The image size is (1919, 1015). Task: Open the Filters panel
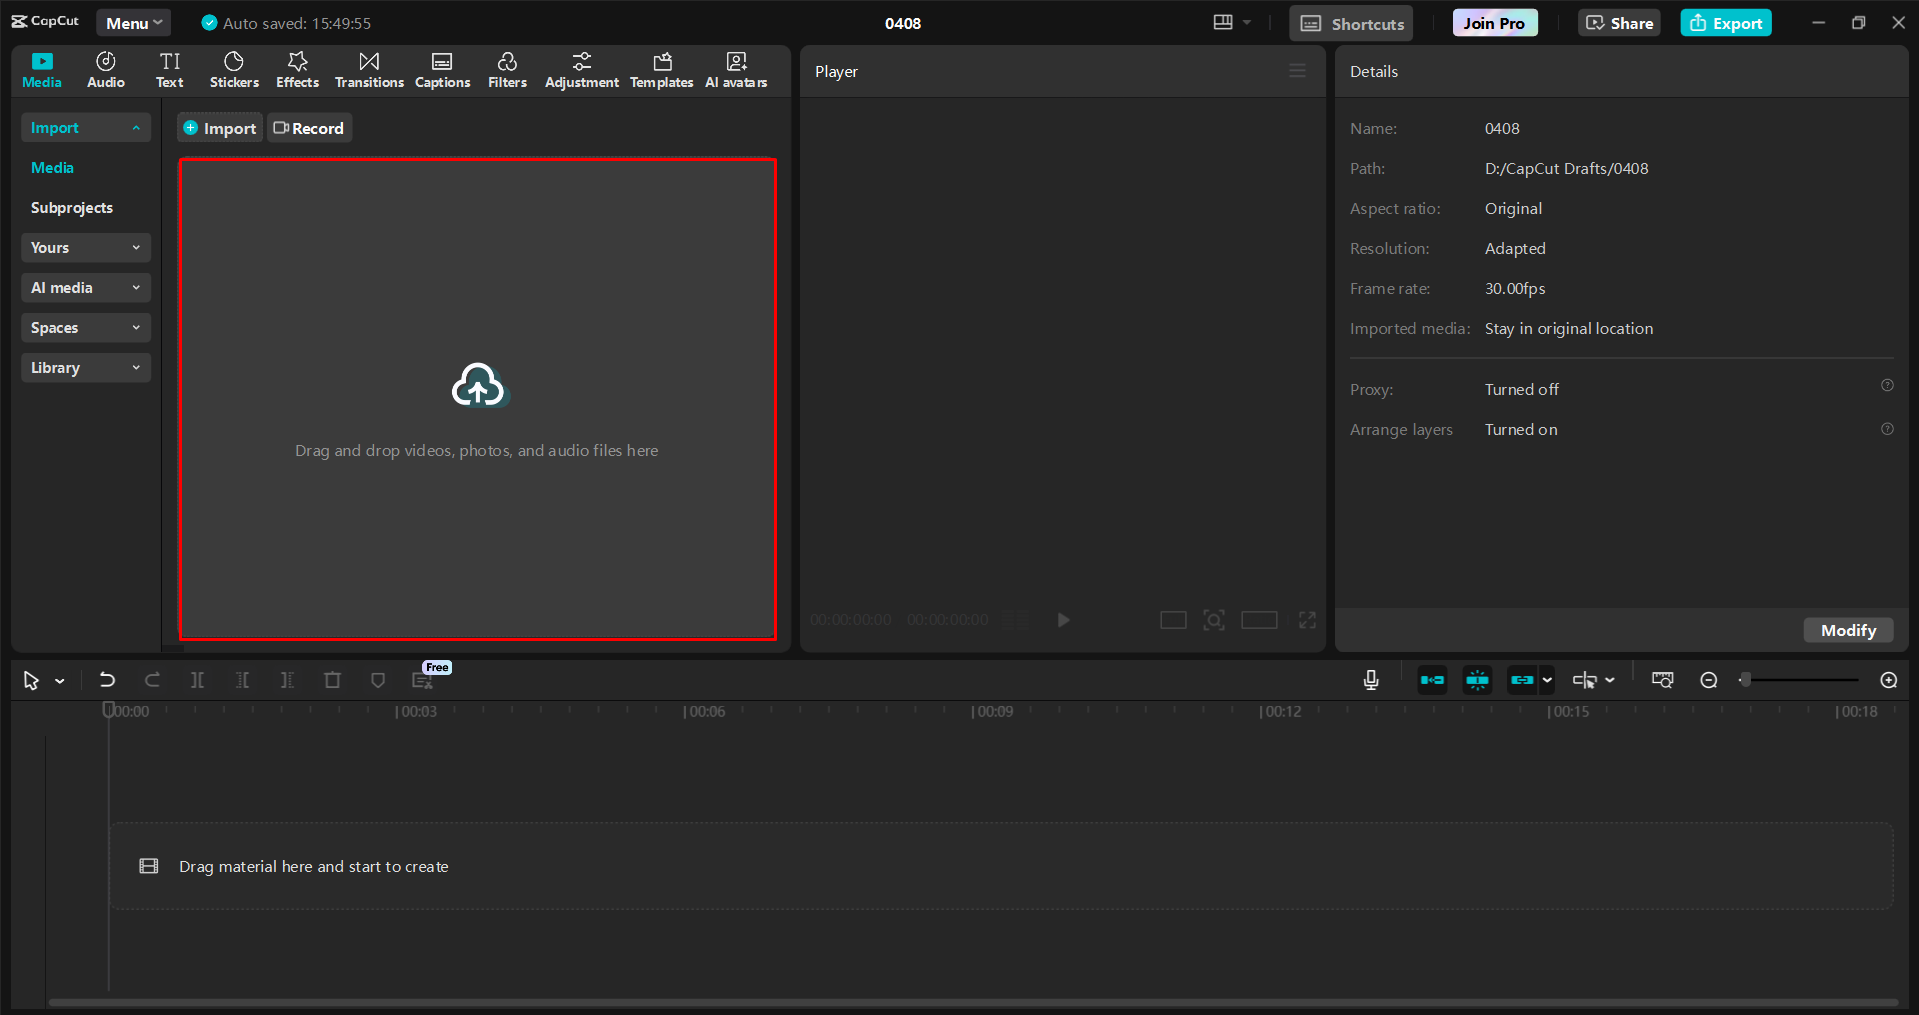point(507,70)
